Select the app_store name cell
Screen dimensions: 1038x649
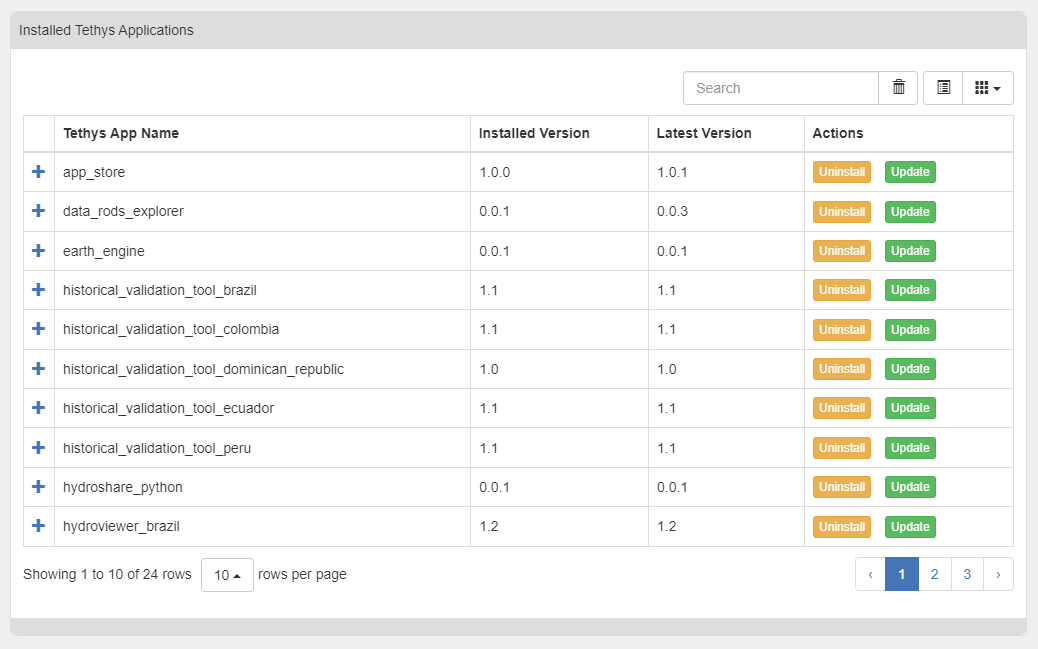pyautogui.click(x=262, y=172)
